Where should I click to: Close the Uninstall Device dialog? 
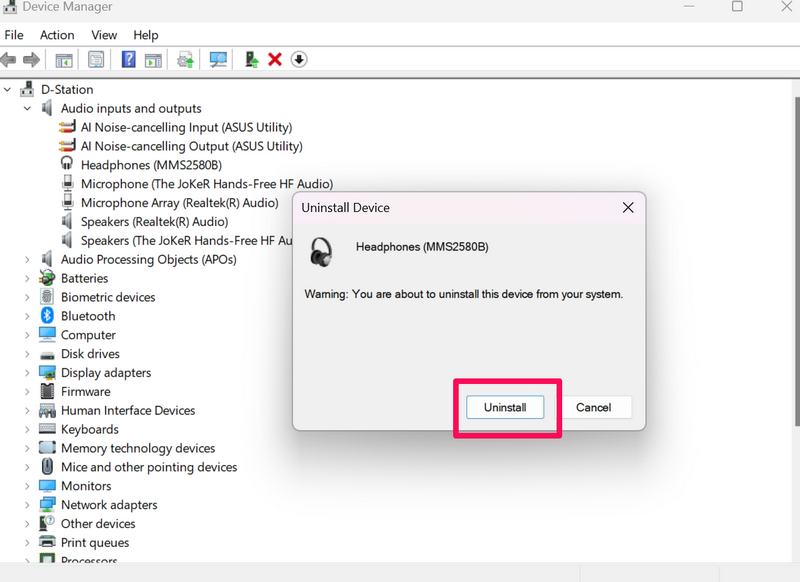pos(628,208)
